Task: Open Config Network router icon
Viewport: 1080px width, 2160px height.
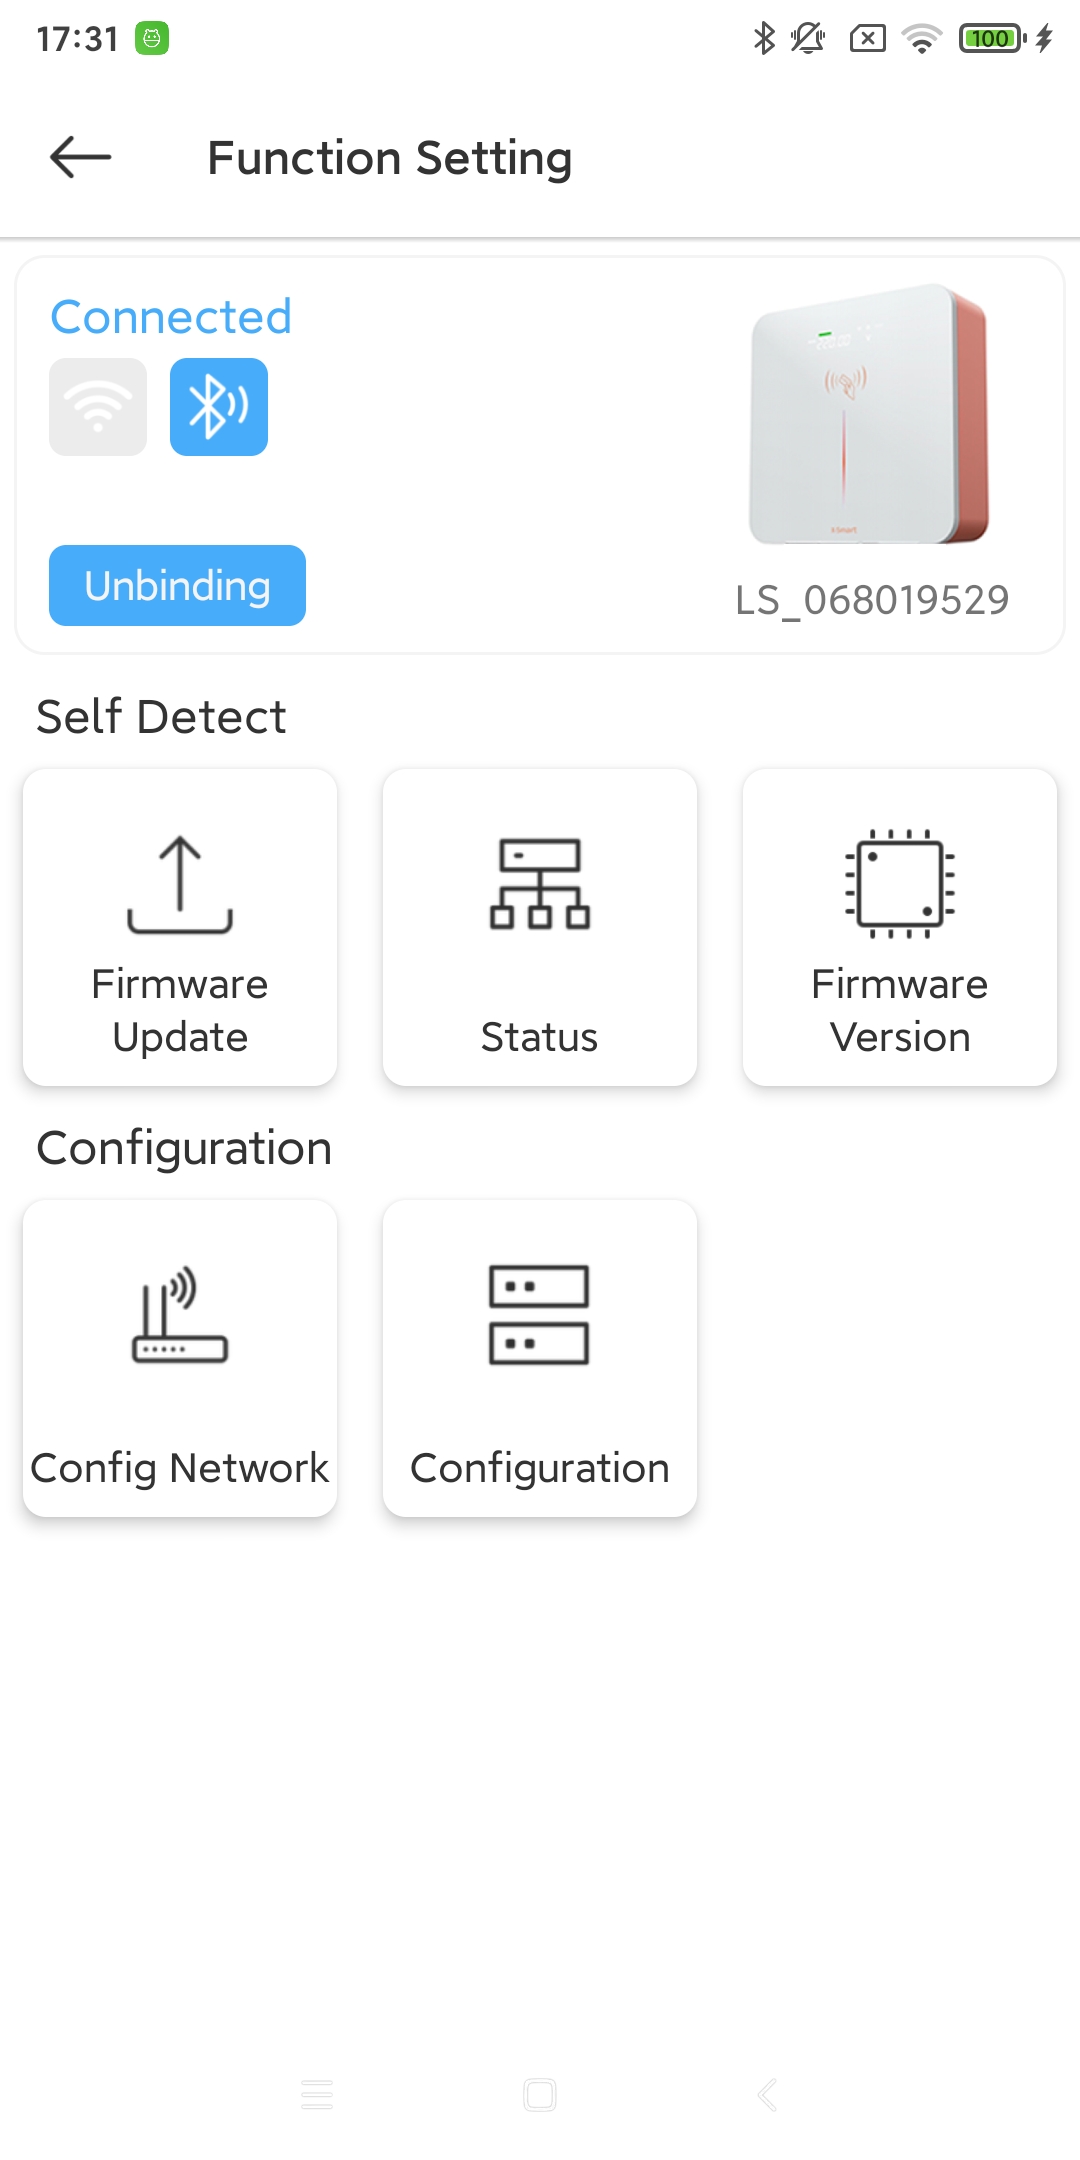Action: pyautogui.click(x=180, y=1315)
